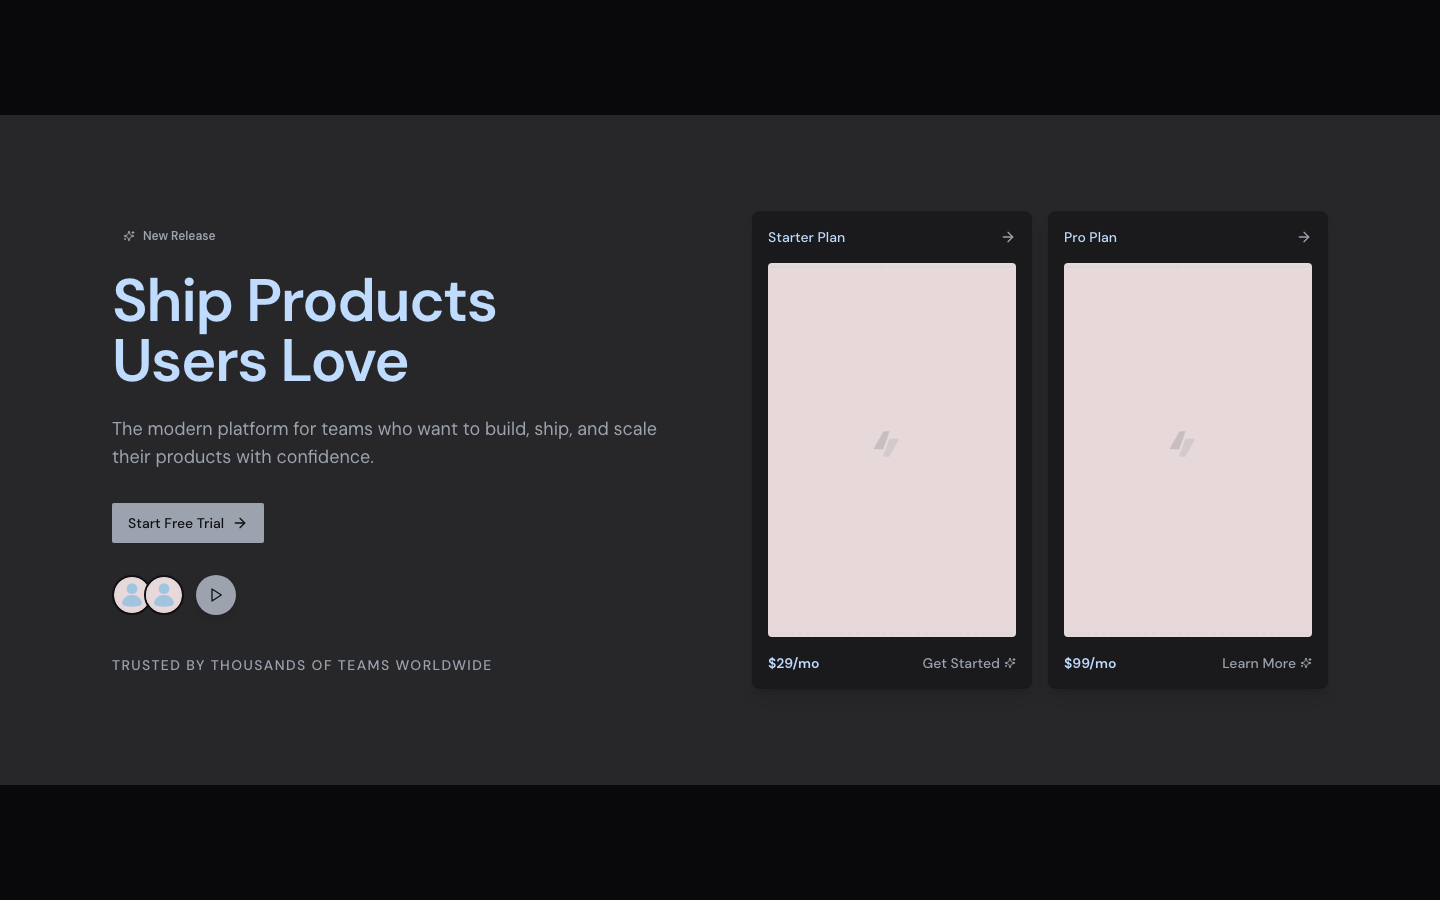Click the placeholder logo in Starter Plan image
This screenshot has width=1440, height=900.
(x=886, y=443)
